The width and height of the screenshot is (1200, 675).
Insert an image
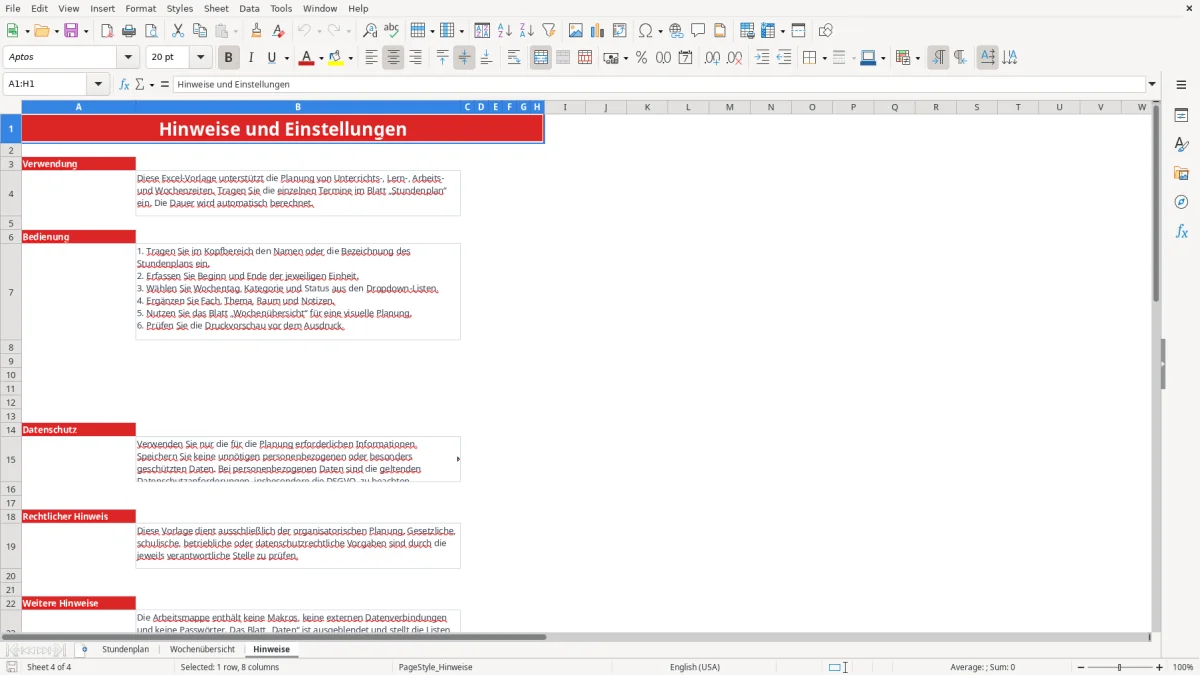[576, 31]
